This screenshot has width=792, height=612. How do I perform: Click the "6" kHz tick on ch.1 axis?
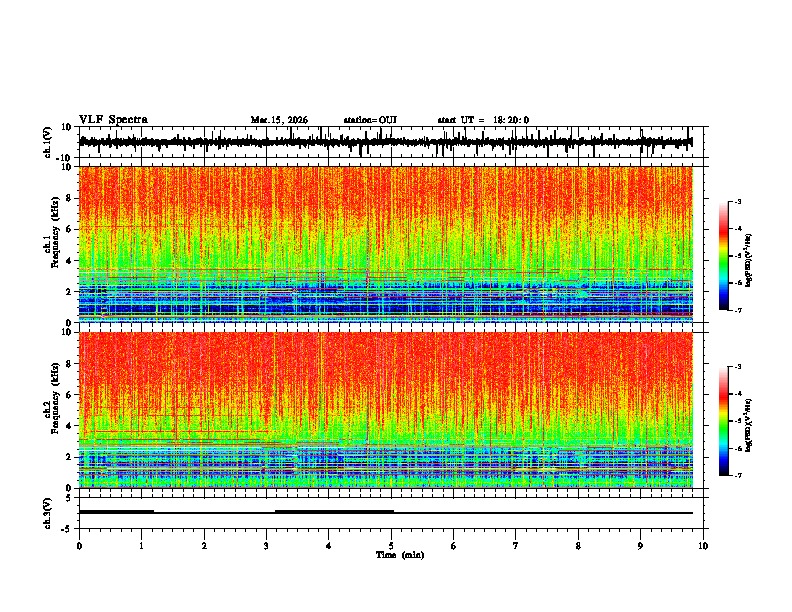[69, 229]
